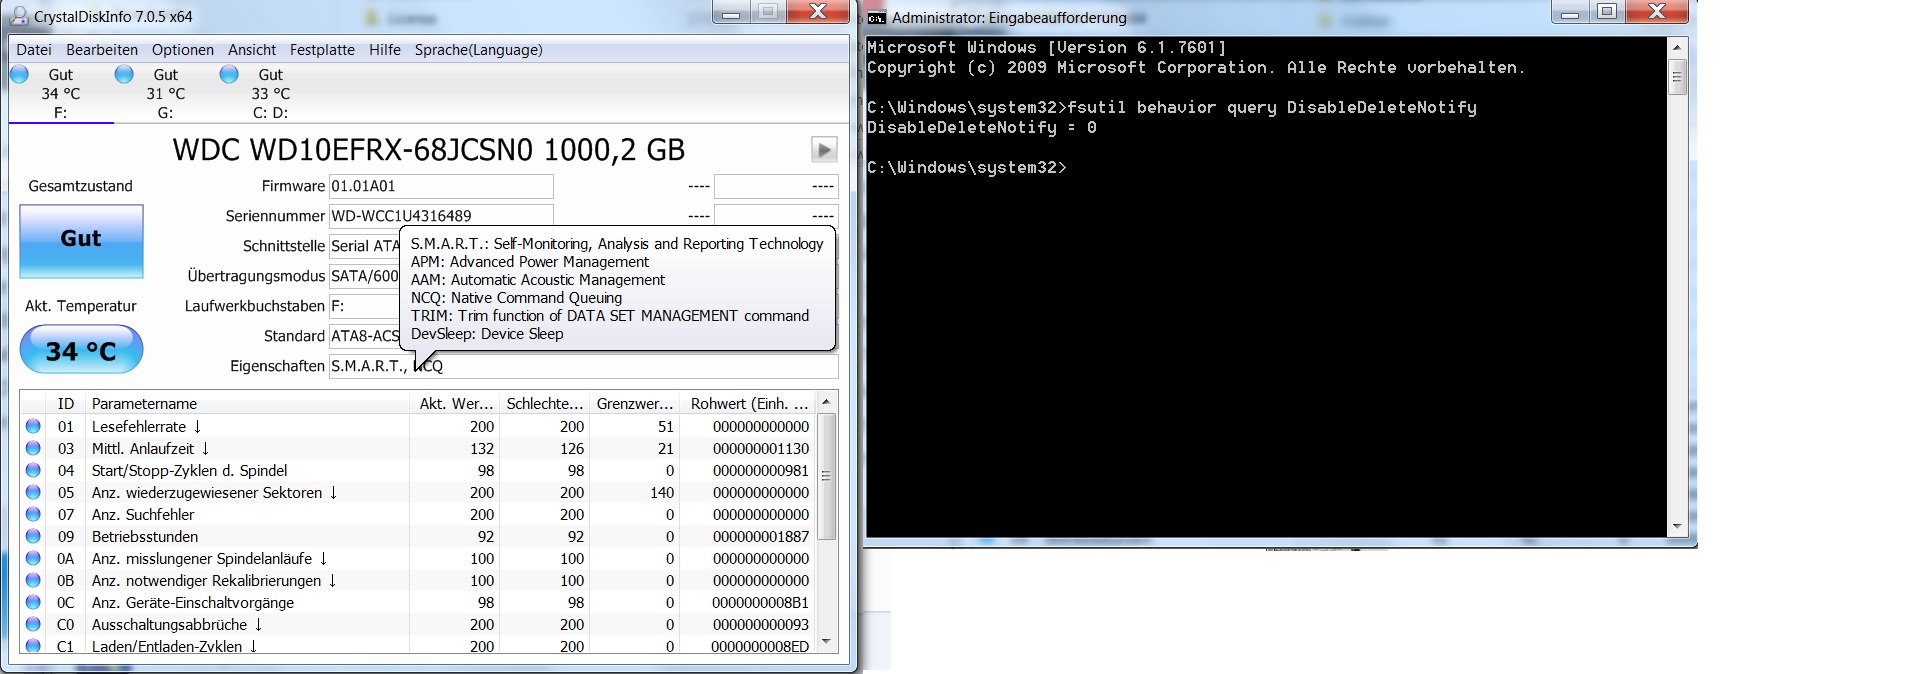Image resolution: width=1920 pixels, height=674 pixels.
Task: Click status orb of Geräte-Einschaltvorgänge row
Action: 33,603
